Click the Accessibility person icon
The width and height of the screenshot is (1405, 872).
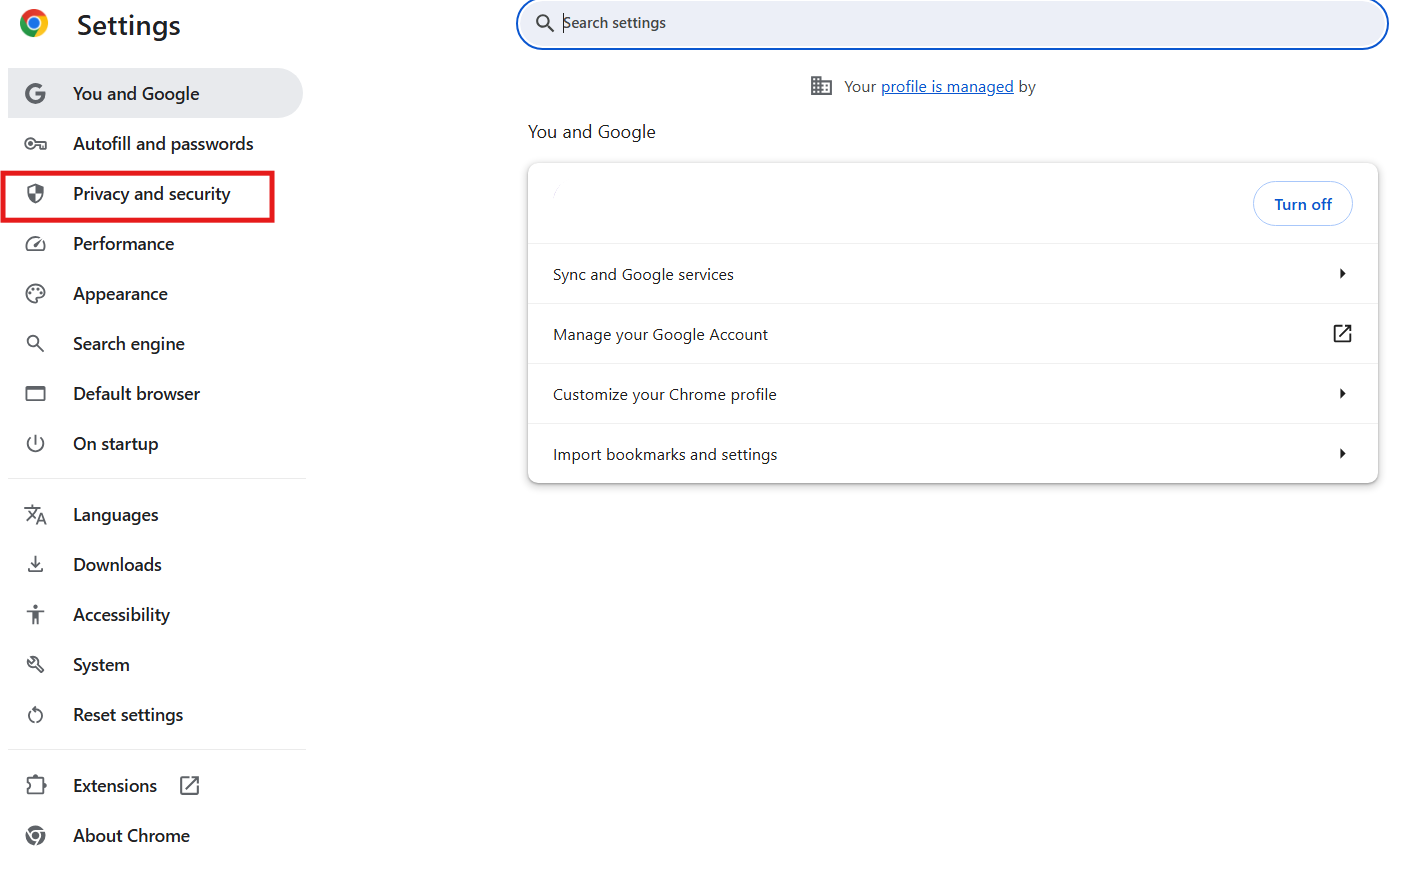[35, 615]
